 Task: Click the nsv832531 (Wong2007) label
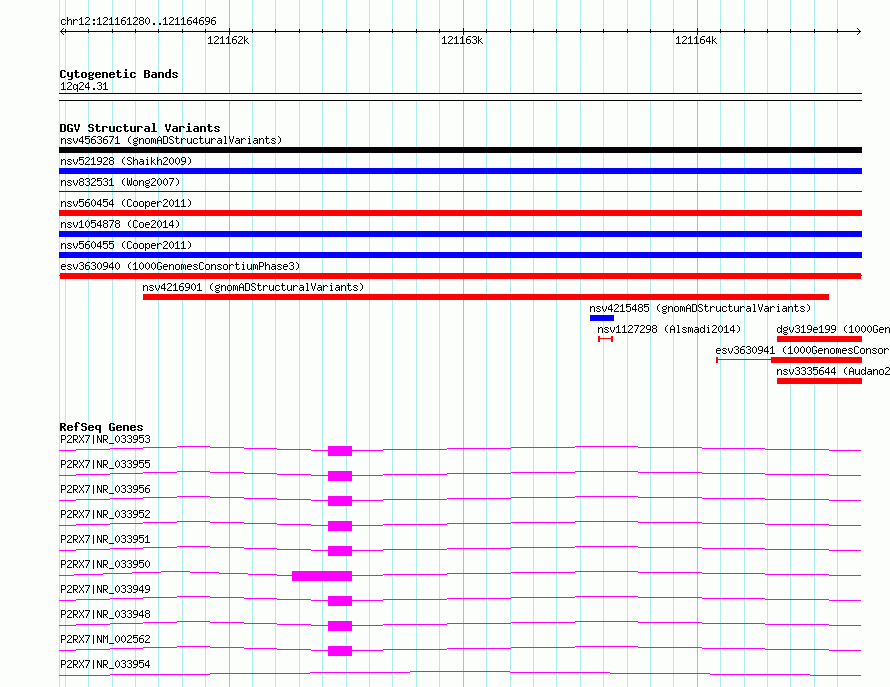120,182
